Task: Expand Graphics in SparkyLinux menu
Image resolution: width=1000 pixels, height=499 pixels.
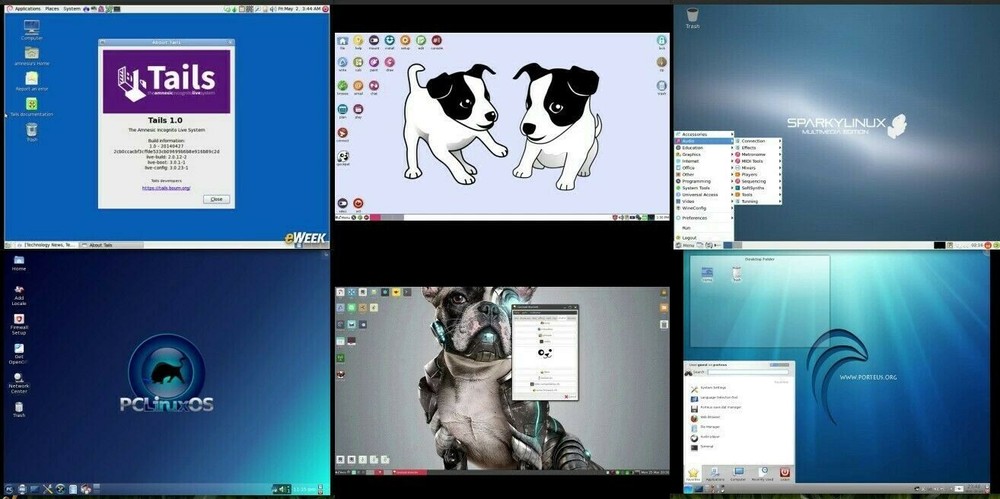Action: coord(704,154)
